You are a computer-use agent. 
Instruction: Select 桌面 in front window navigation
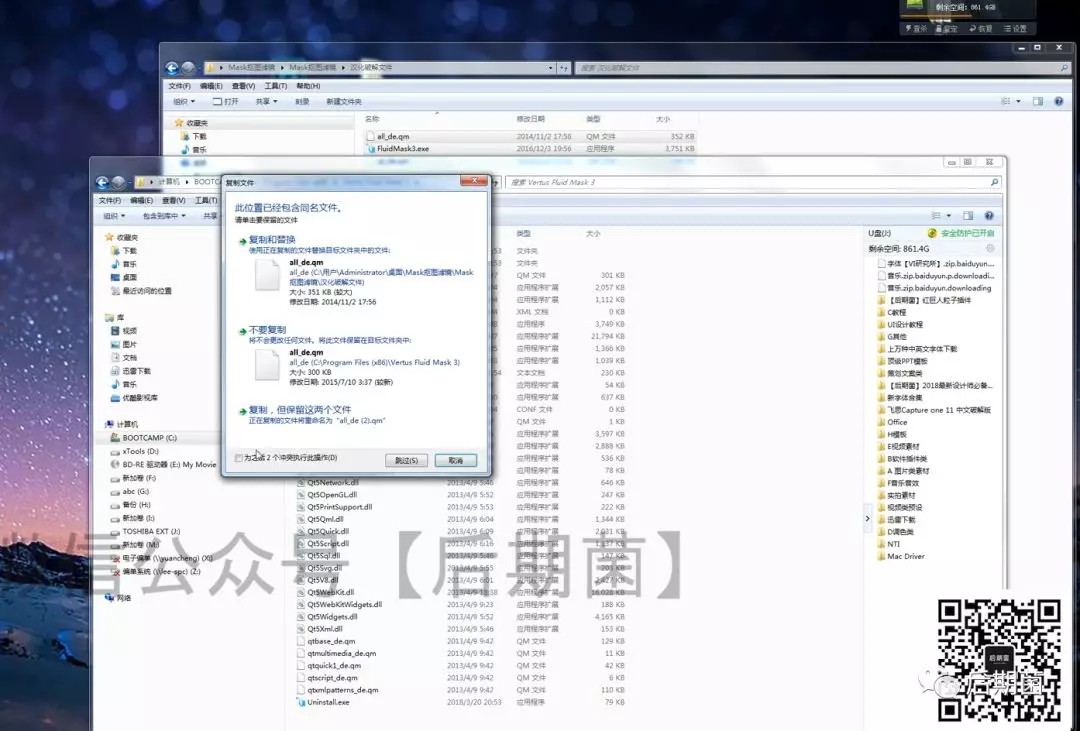click(x=129, y=277)
